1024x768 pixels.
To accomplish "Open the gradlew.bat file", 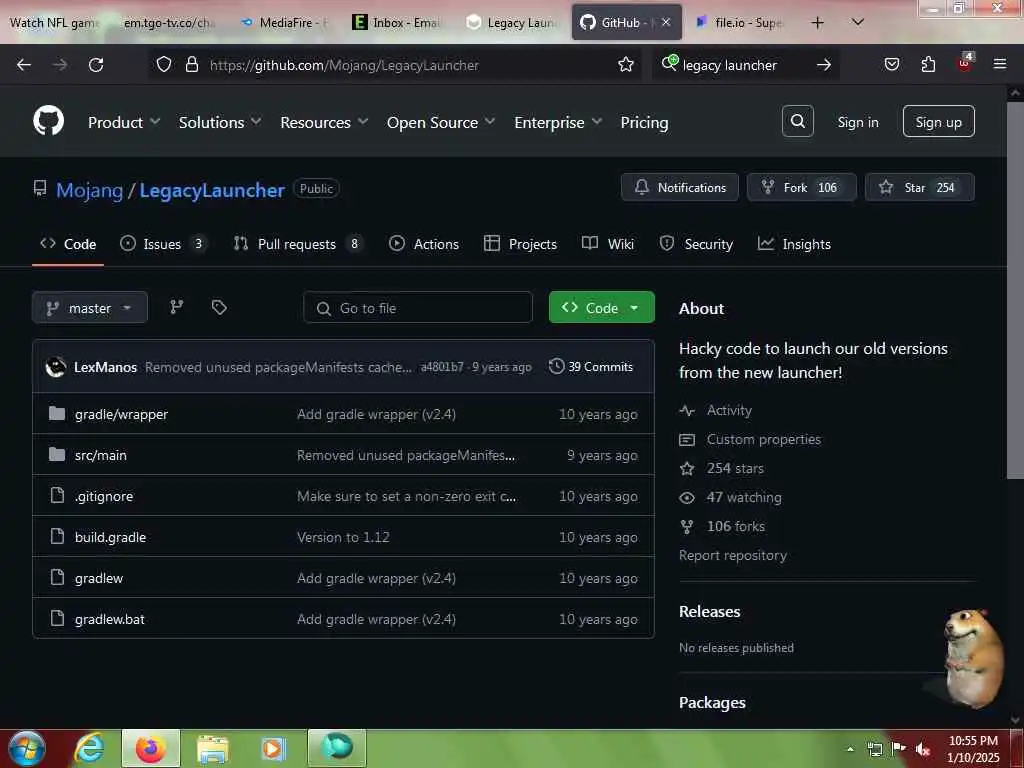I will point(110,618).
